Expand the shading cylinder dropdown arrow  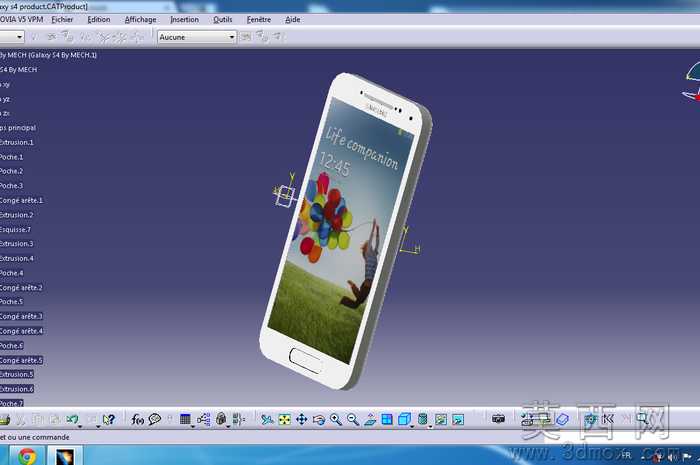pyautogui.click(x=430, y=427)
